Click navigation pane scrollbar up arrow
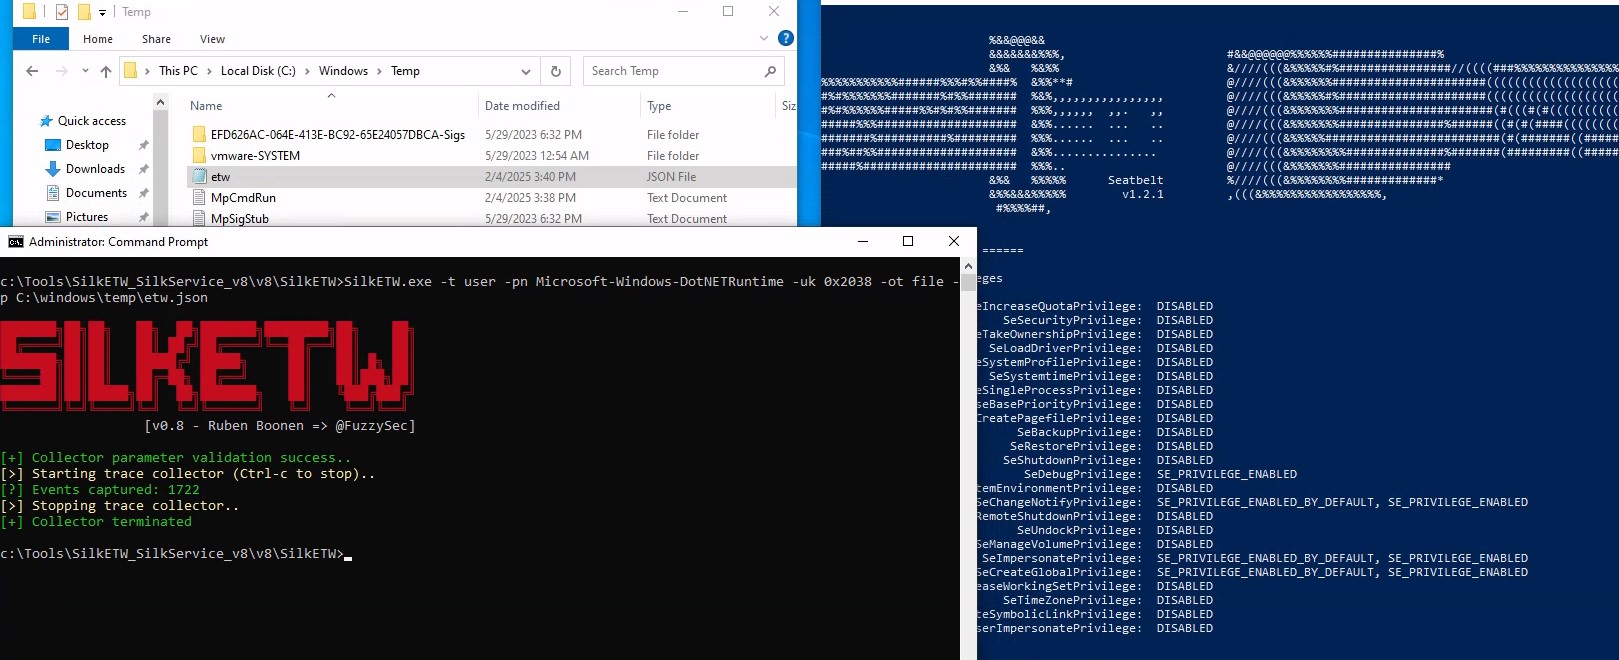 point(160,102)
